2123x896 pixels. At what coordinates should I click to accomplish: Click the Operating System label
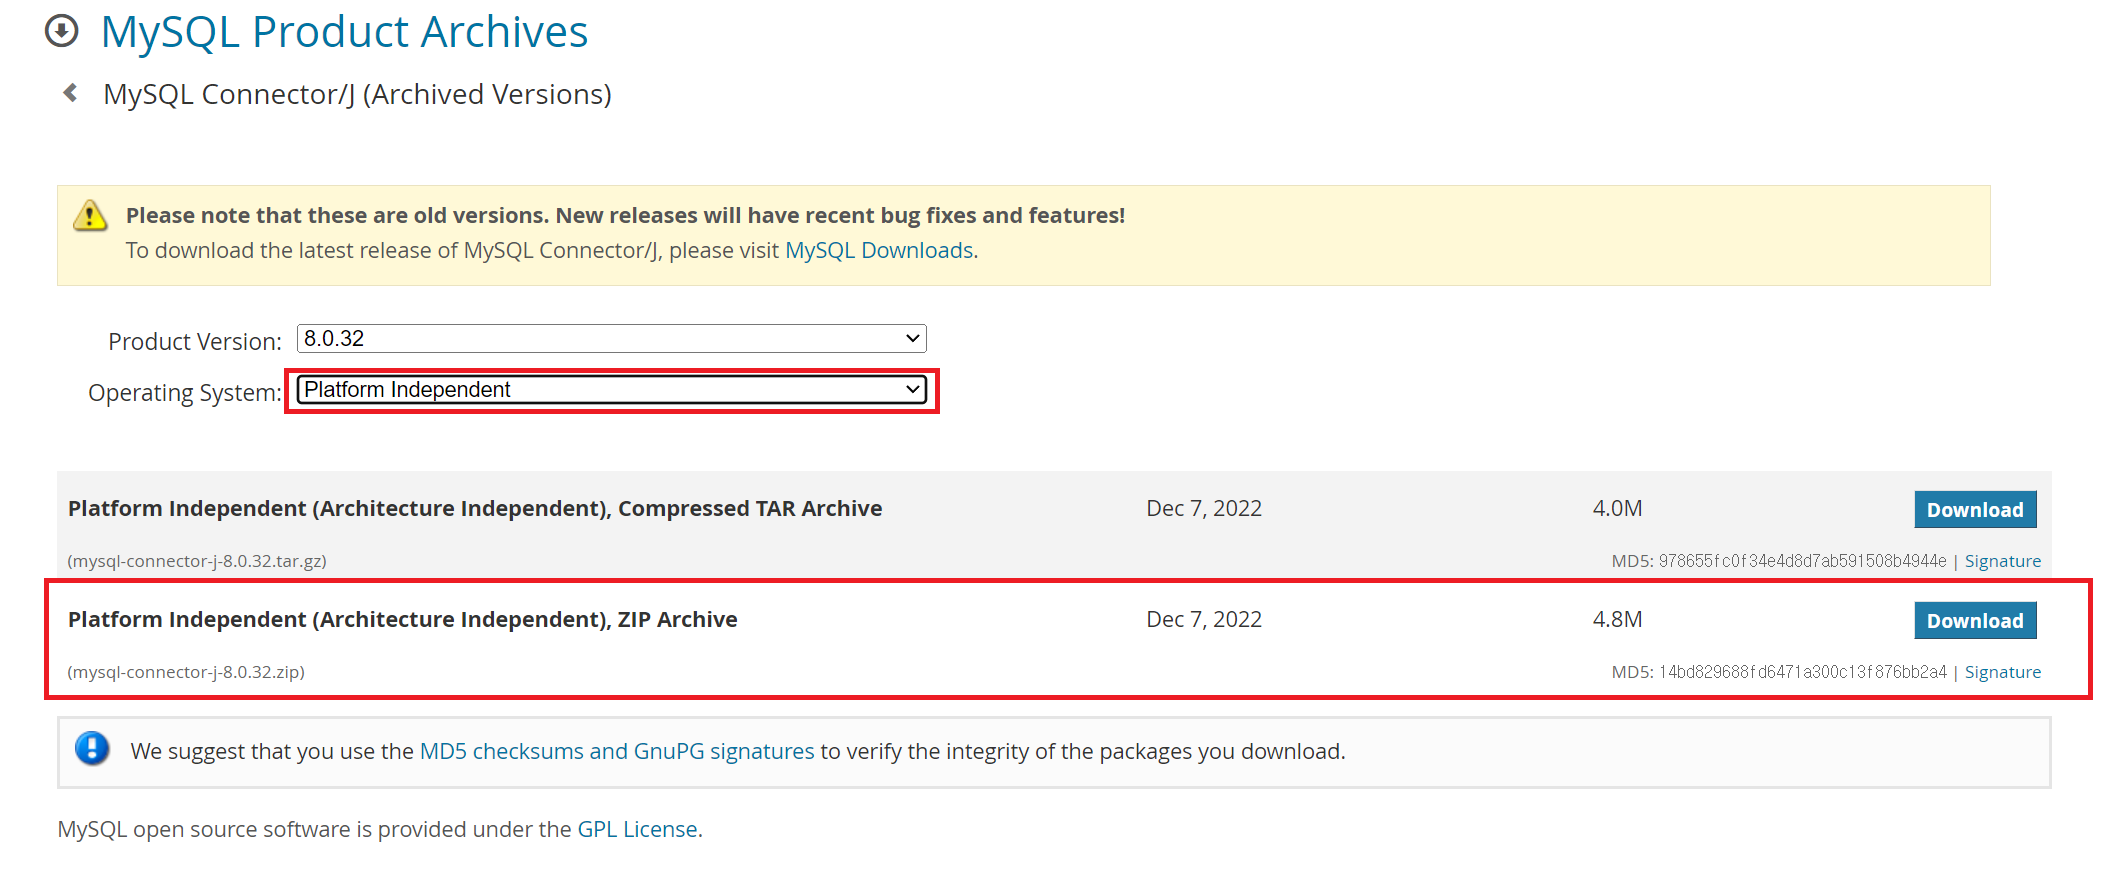point(185,392)
